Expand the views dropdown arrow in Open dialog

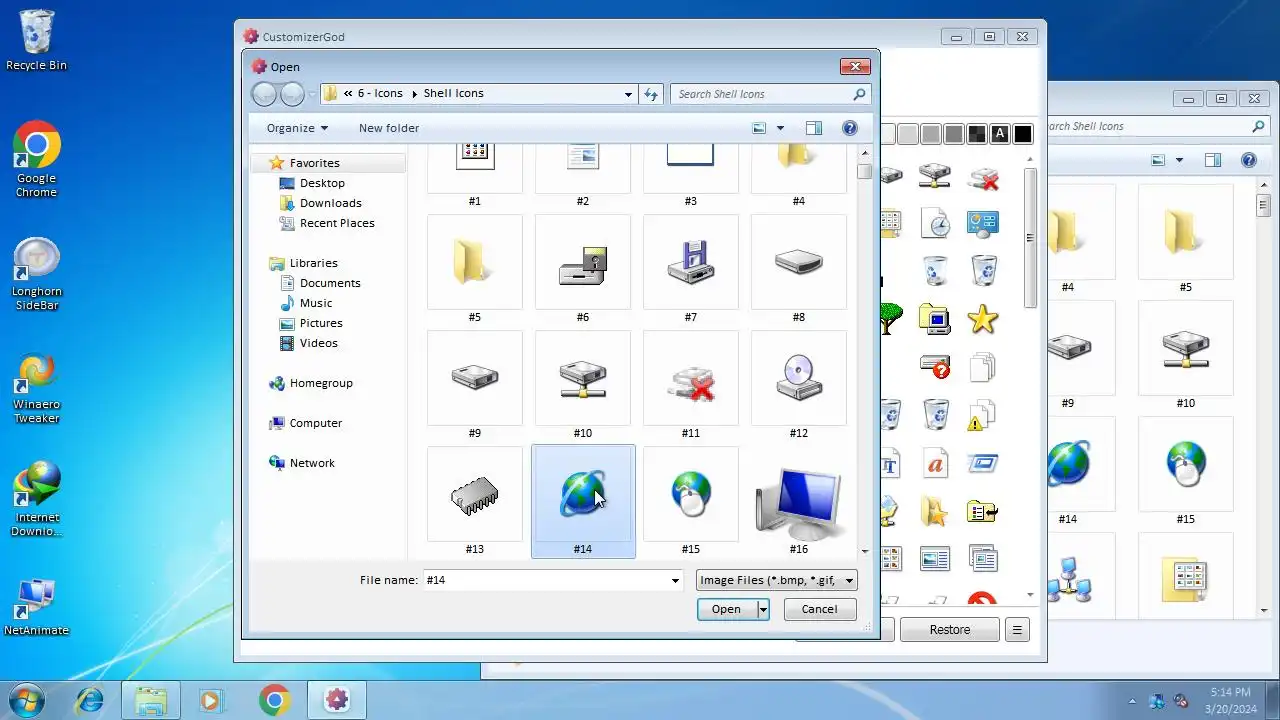[781, 128]
